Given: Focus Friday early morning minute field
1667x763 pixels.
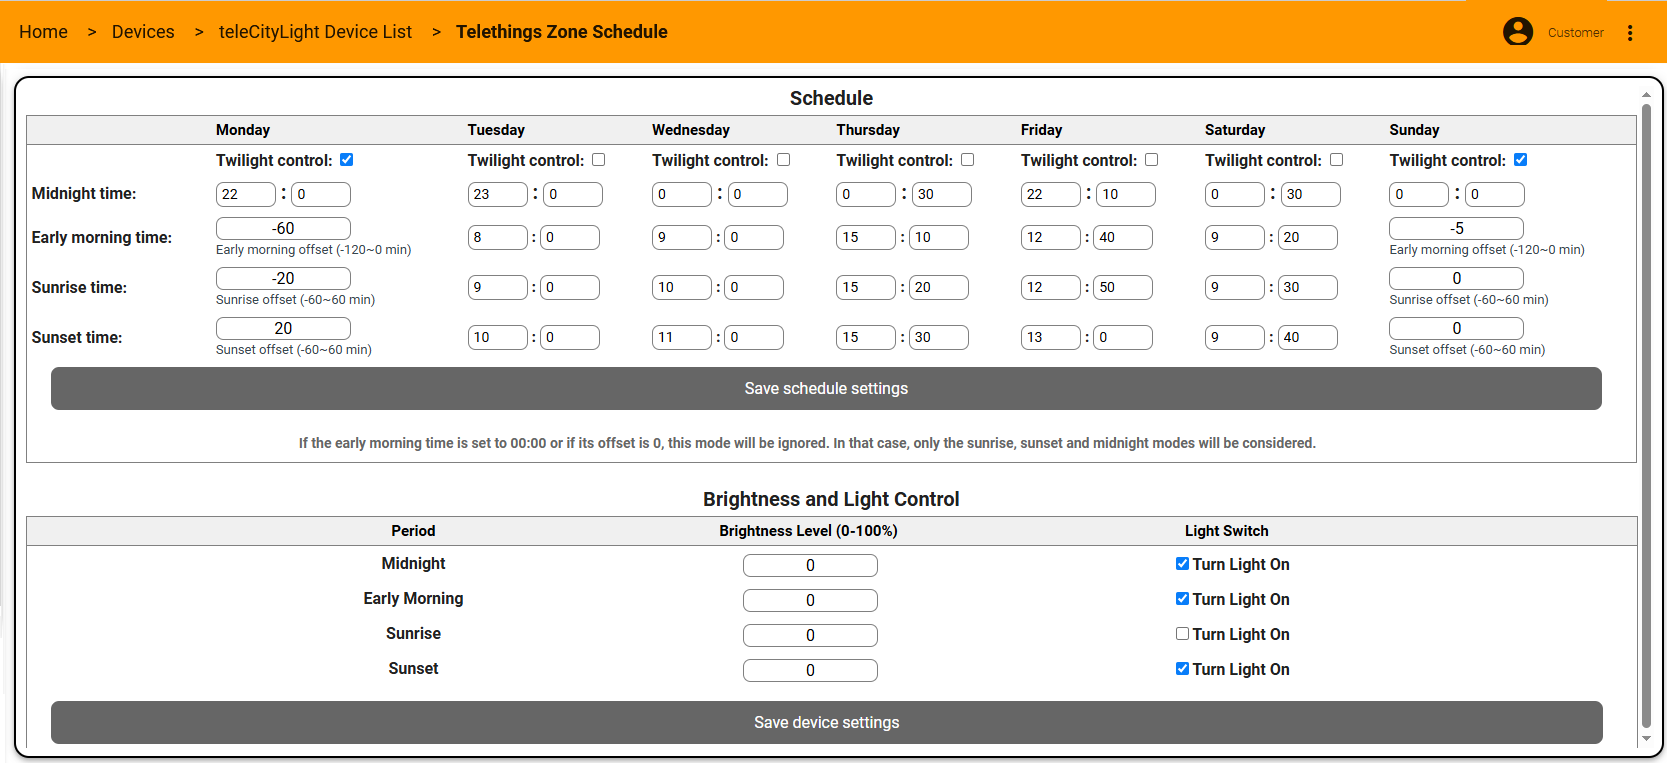Looking at the screenshot, I should [1123, 237].
